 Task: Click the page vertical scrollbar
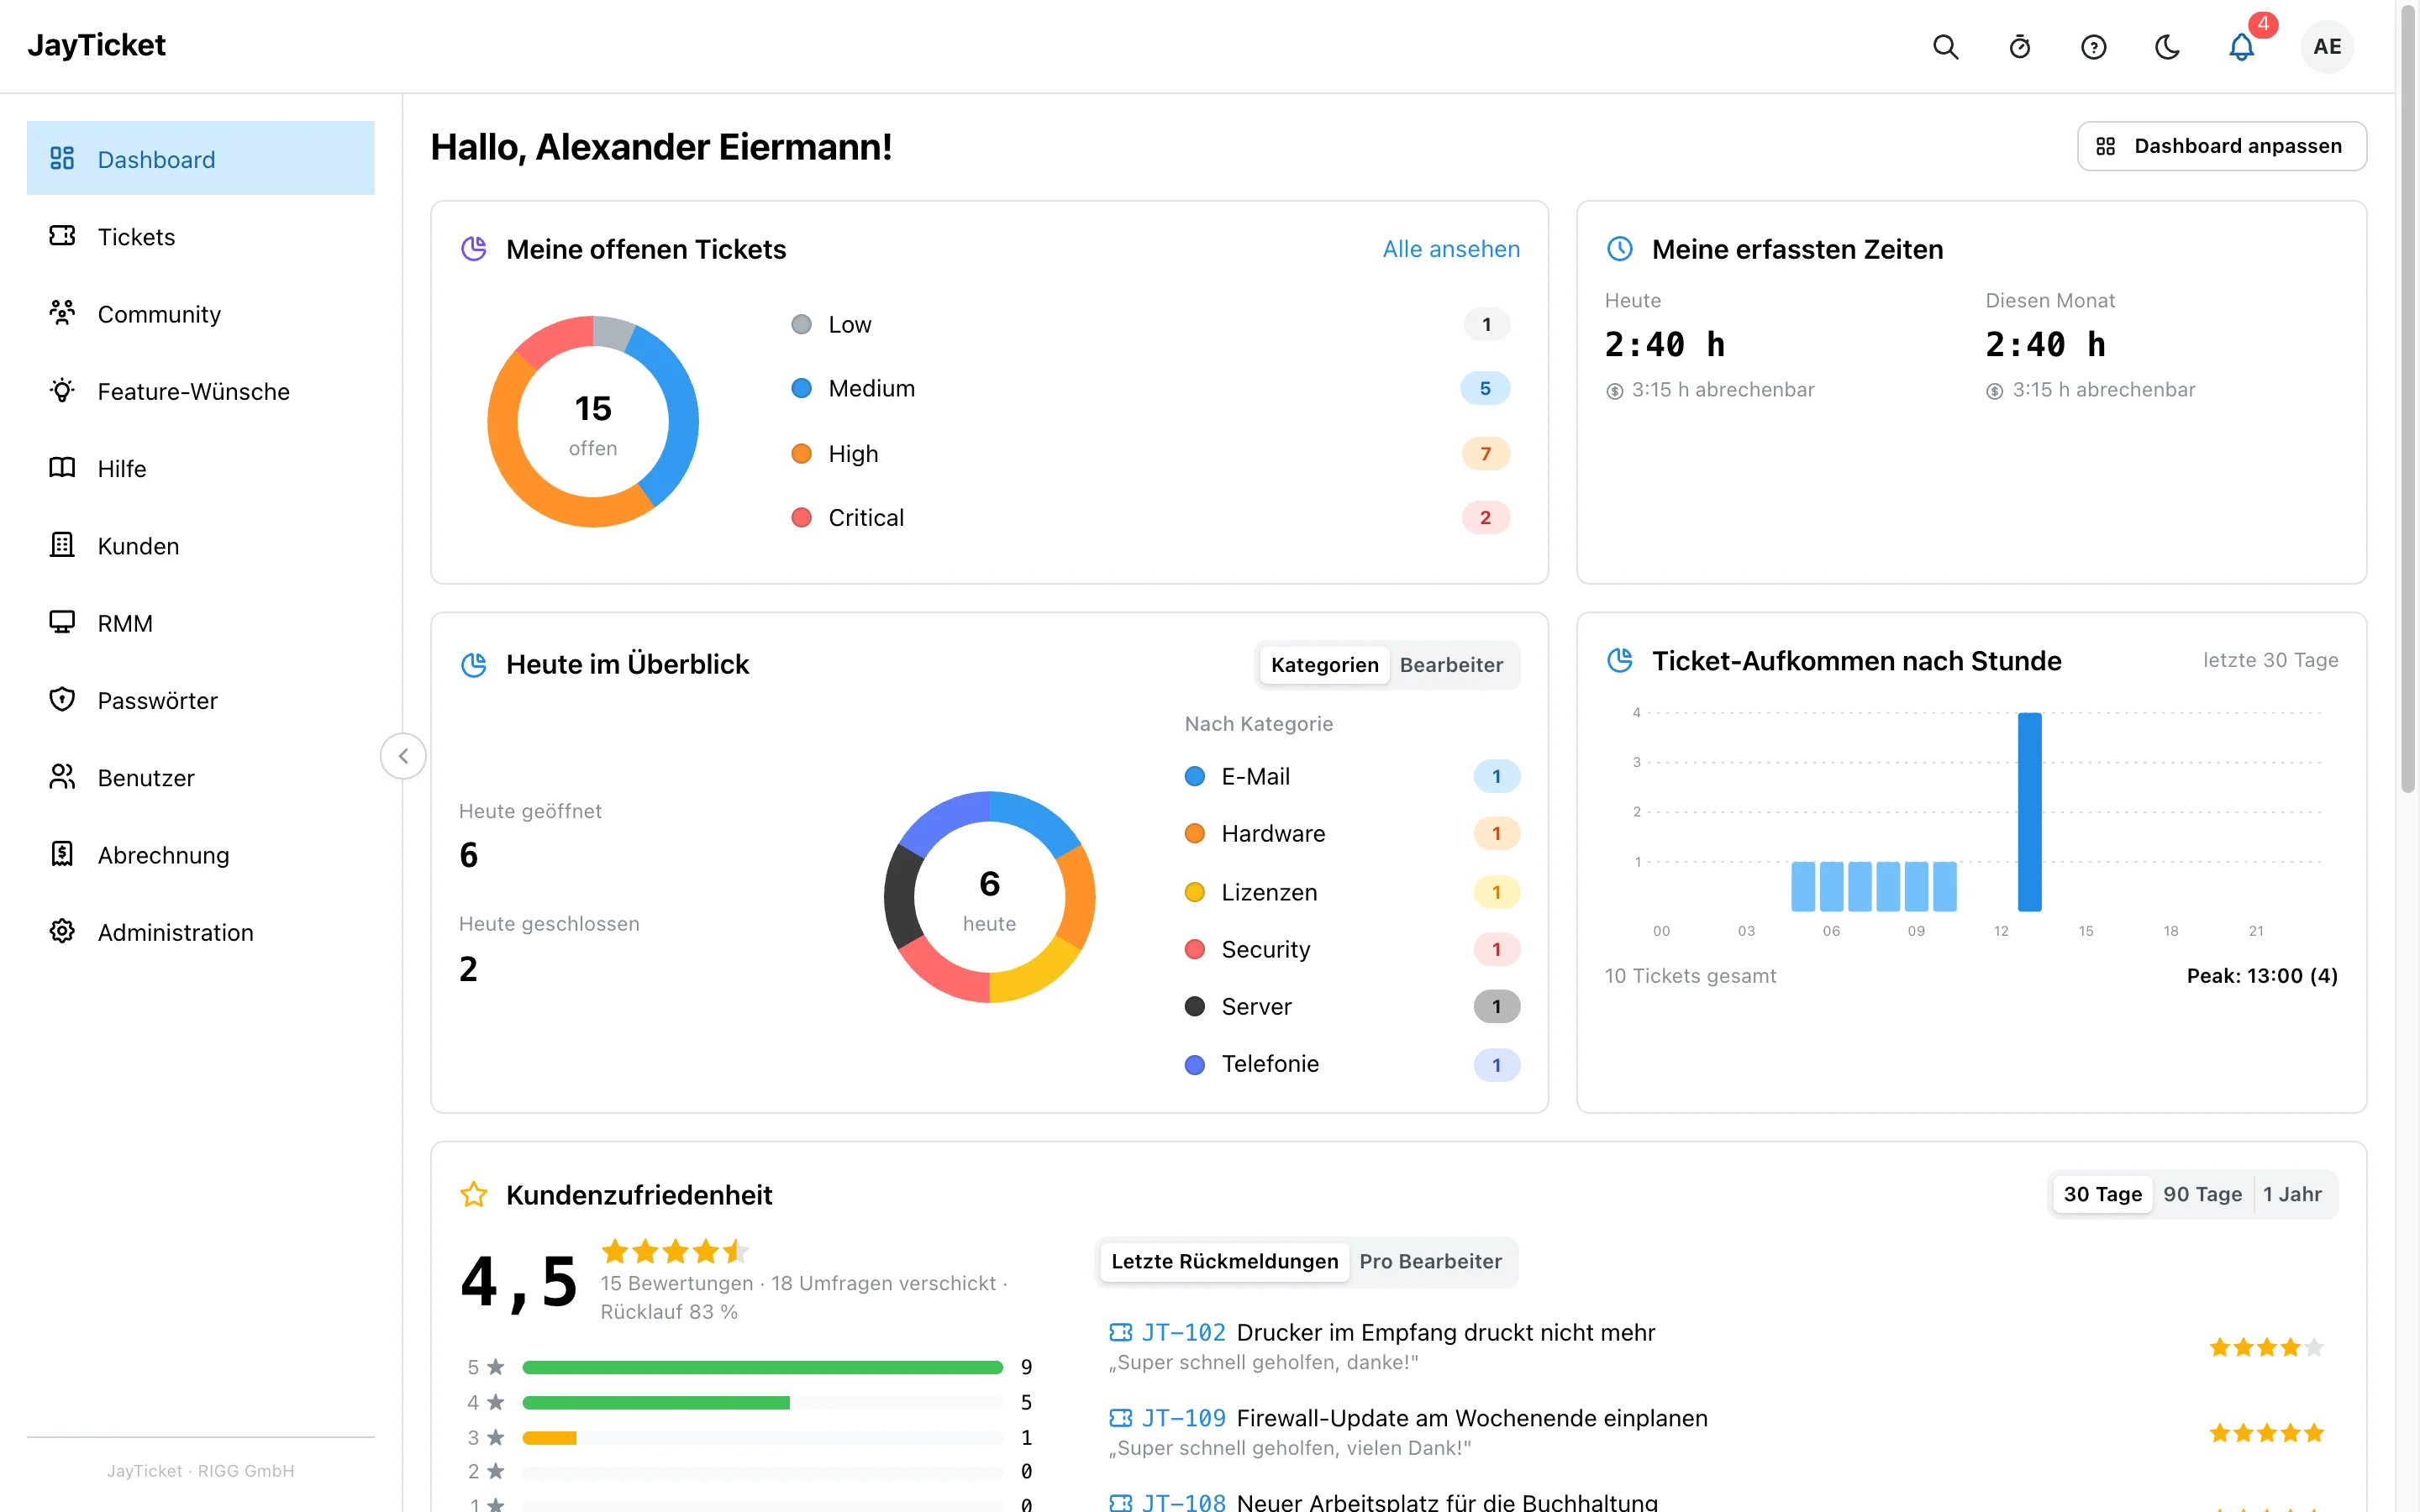click(2408, 400)
